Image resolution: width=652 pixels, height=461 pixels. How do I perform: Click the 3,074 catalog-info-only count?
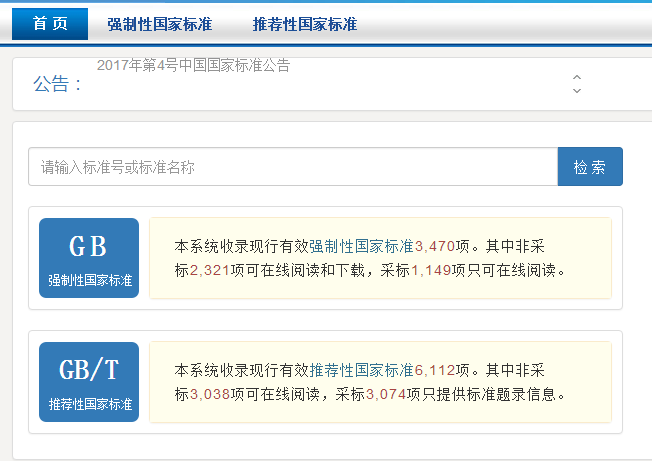point(386,394)
